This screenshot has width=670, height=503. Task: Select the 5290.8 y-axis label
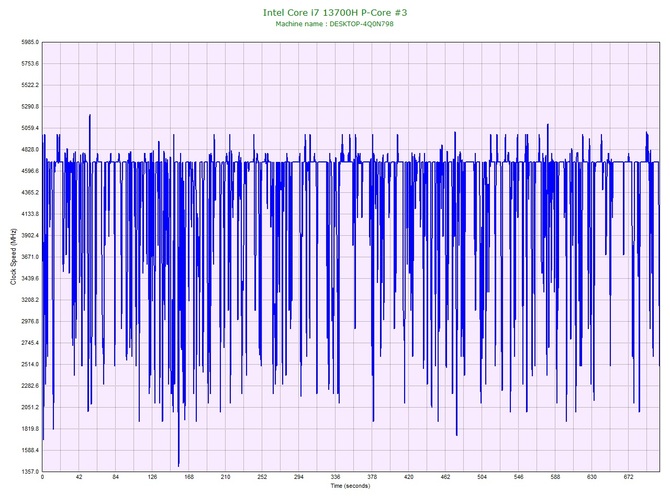click(30, 107)
